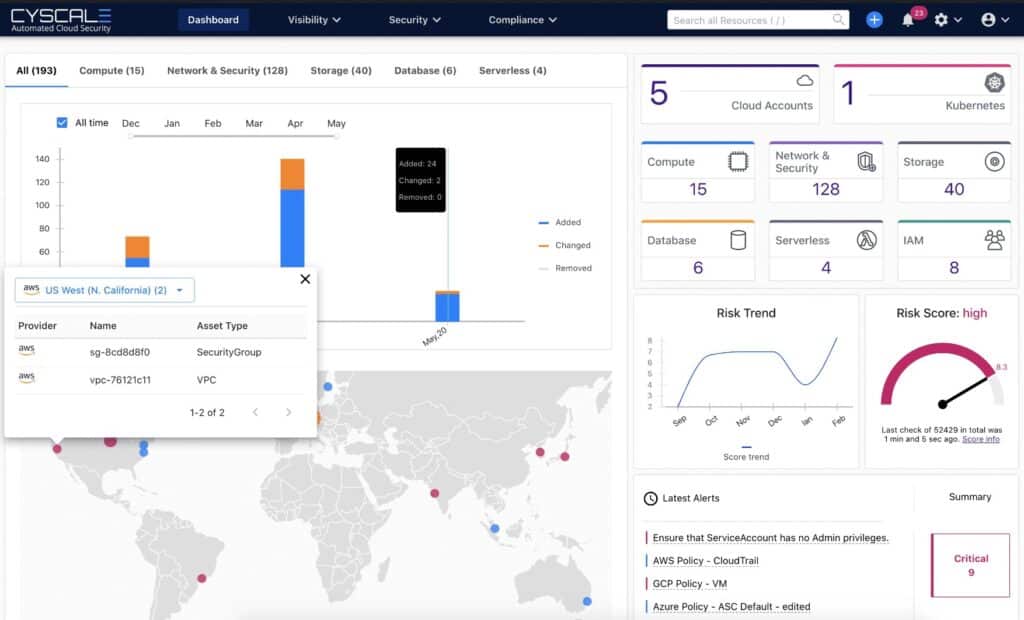Go to next page in asset popup
The height and width of the screenshot is (620, 1024).
point(288,412)
